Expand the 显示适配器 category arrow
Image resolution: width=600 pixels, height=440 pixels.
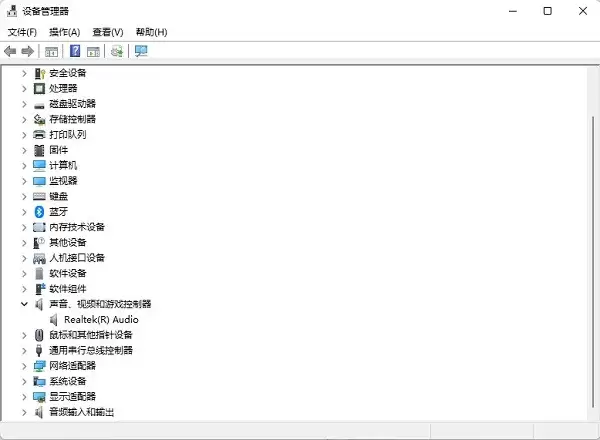(x=24, y=397)
